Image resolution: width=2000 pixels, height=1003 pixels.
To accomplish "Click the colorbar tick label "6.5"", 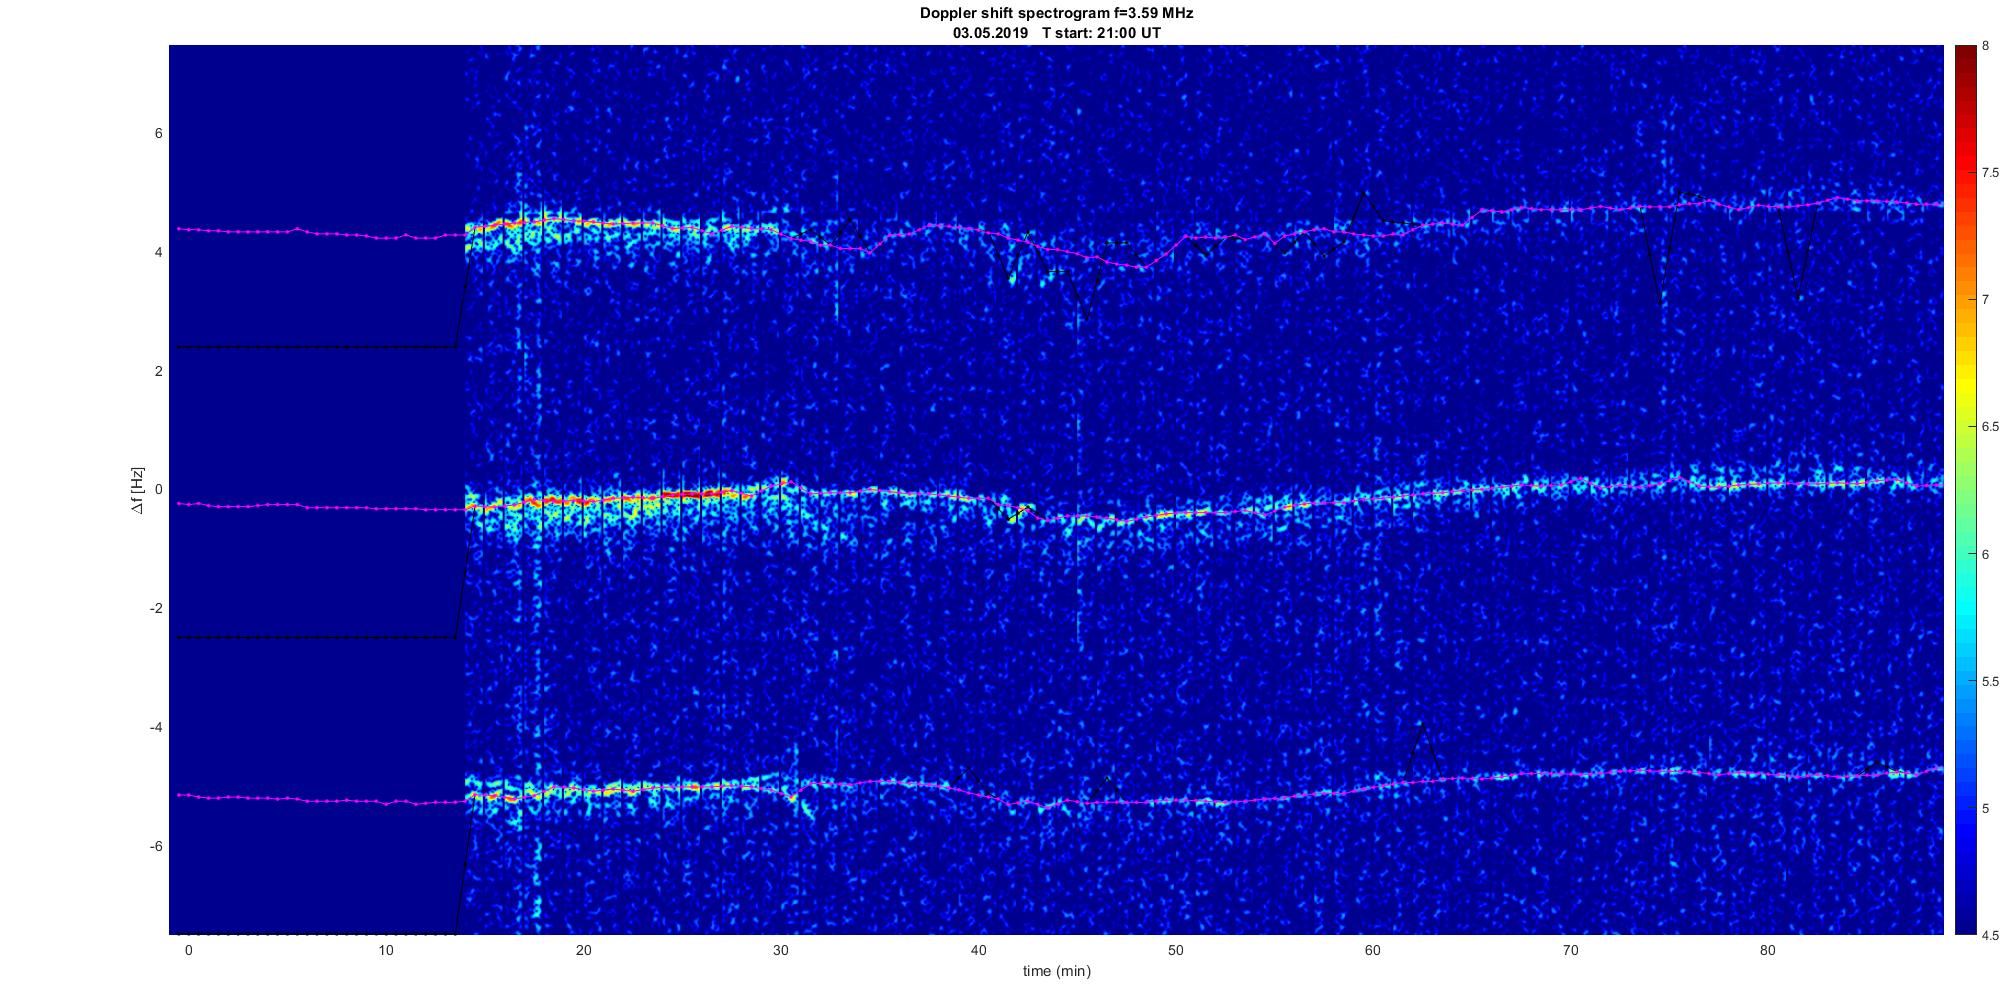I will click(x=1990, y=427).
